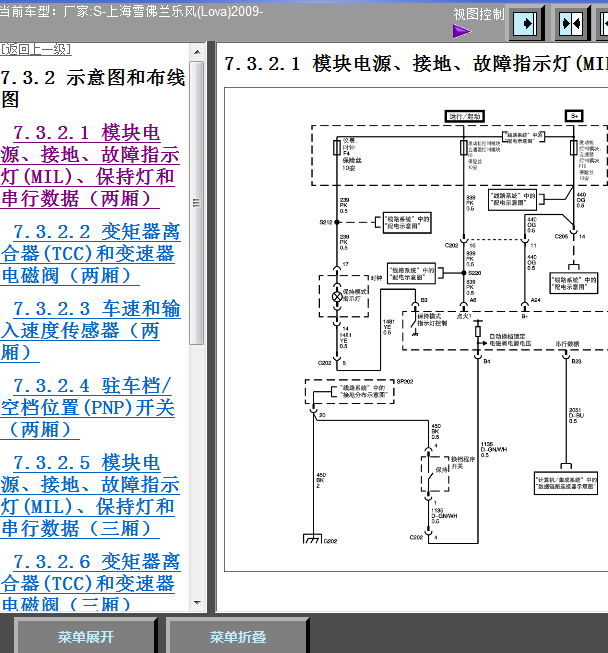Open section 7.3.2.2 变矩器离合器 (两厢) link
This screenshot has width=608, height=653.
(90, 254)
